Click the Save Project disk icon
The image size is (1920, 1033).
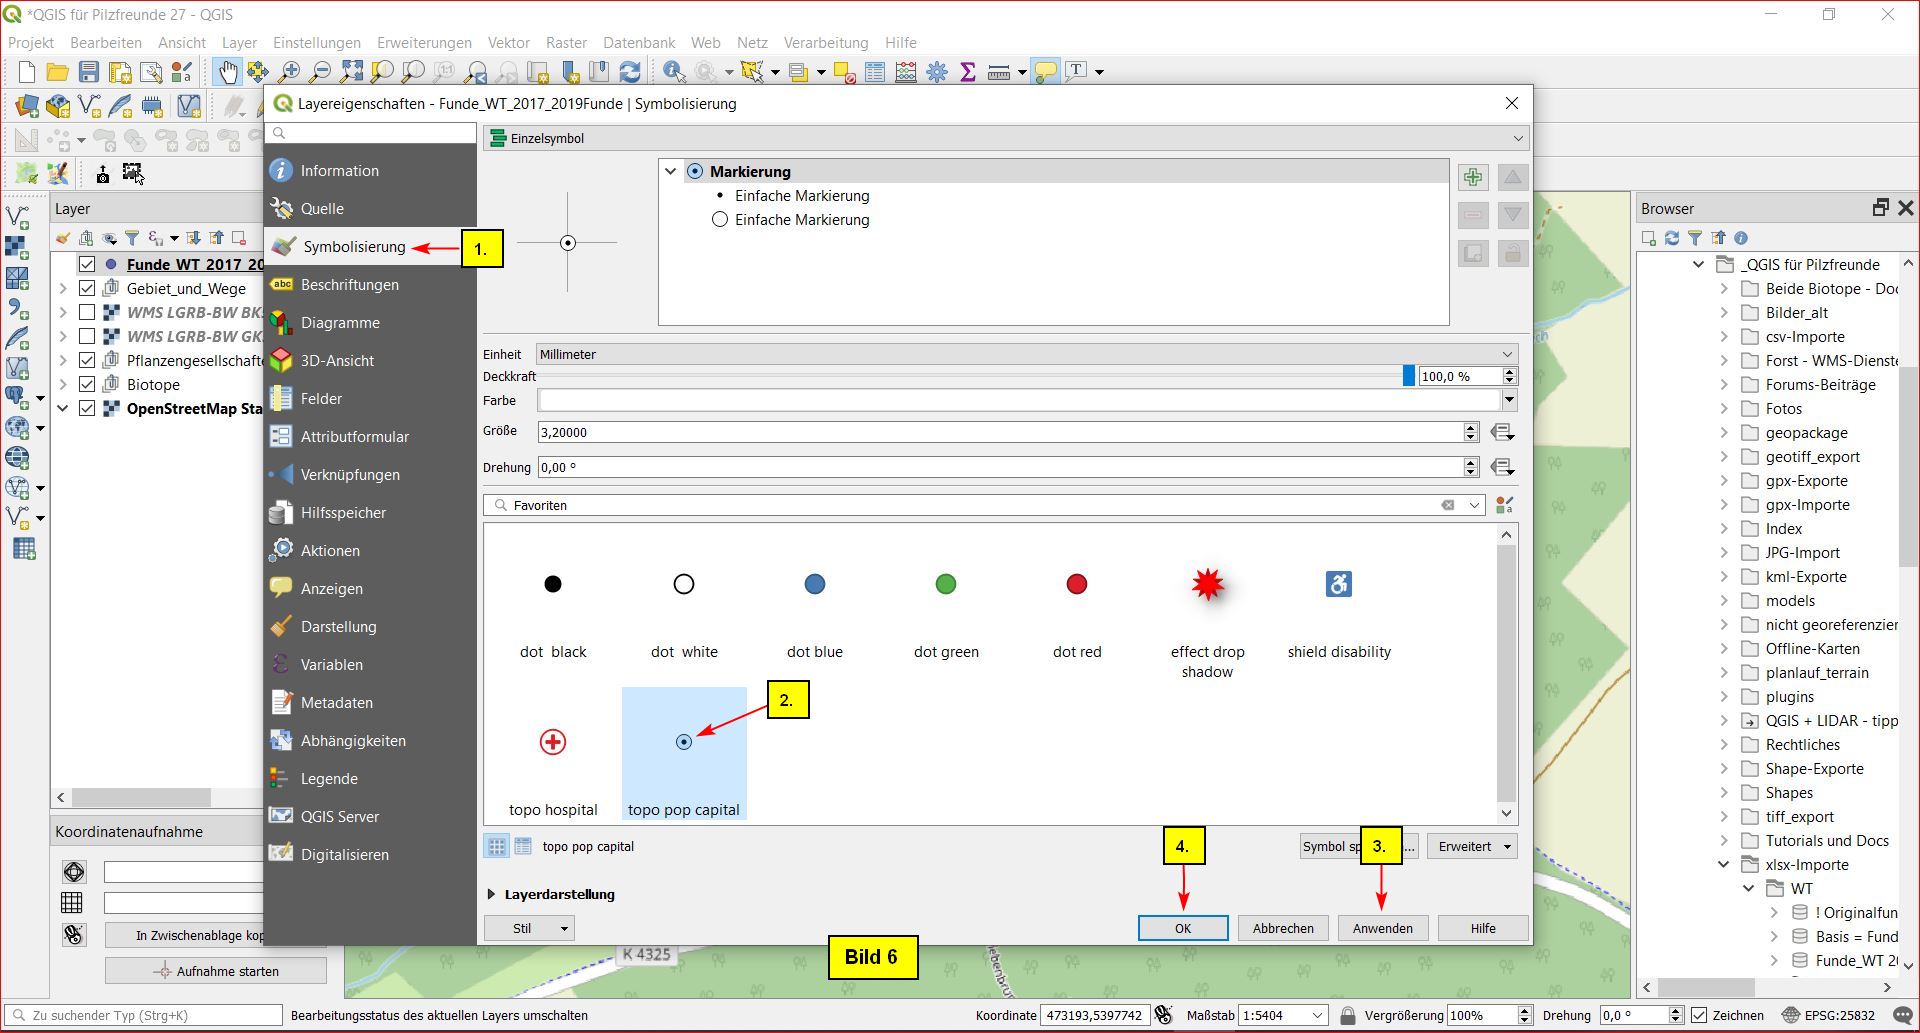pyautogui.click(x=89, y=71)
